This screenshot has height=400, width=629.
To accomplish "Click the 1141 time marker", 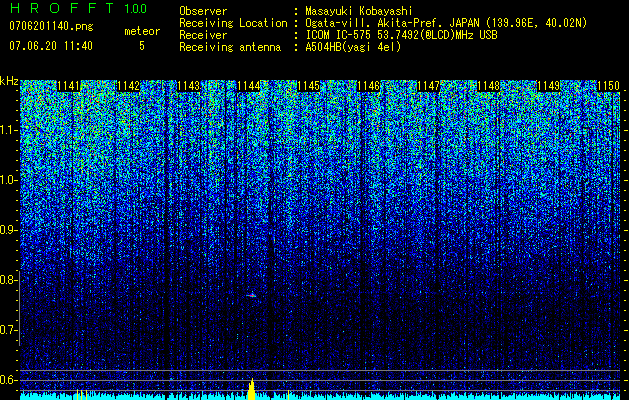I will pos(69,86).
